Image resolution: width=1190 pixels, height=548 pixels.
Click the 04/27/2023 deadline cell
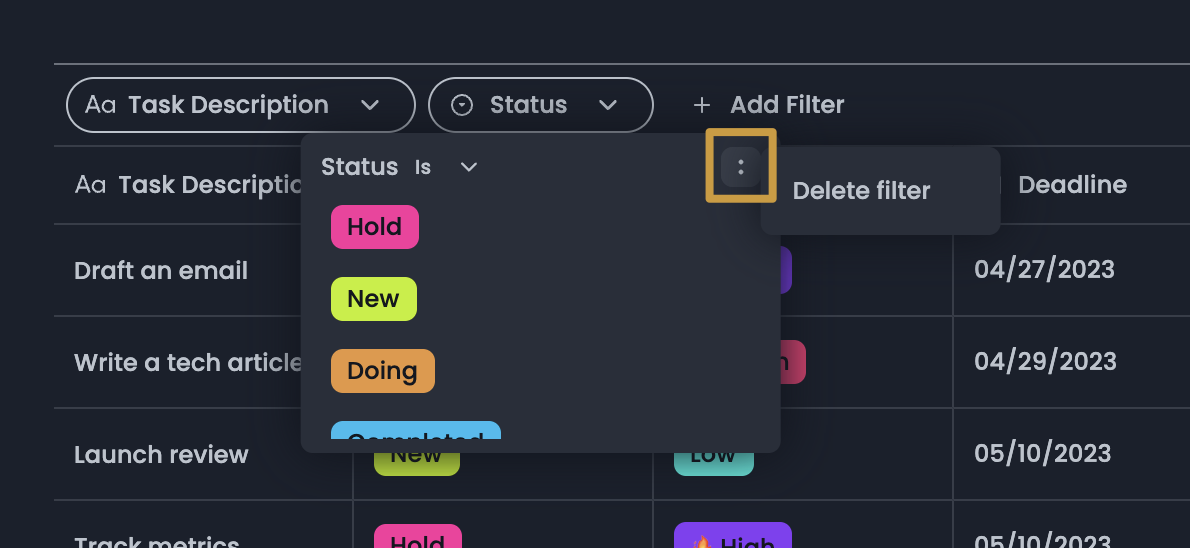[1044, 270]
